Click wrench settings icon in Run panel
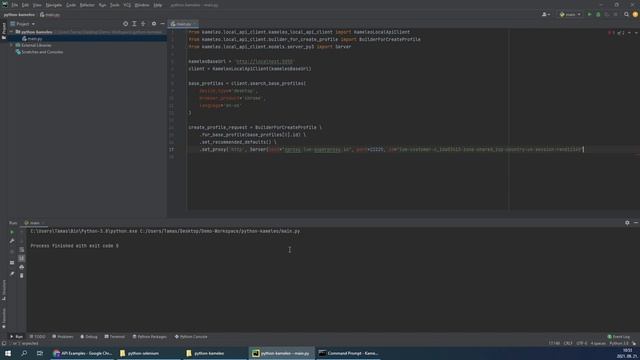The height and width of the screenshot is (360, 640). coord(12,241)
